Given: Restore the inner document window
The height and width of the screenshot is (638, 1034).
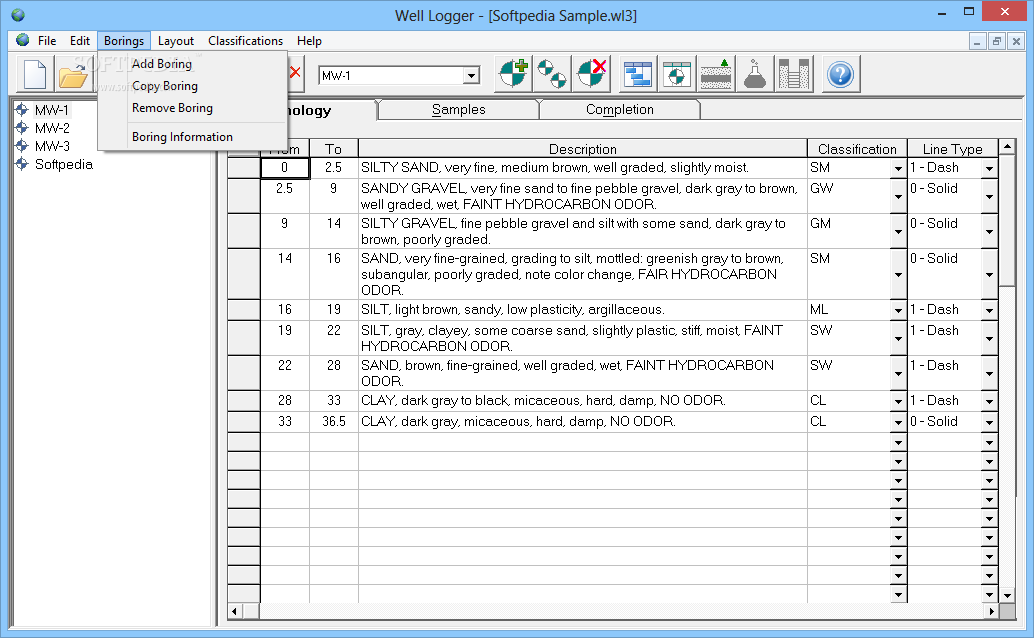Looking at the screenshot, I should coord(996,41).
